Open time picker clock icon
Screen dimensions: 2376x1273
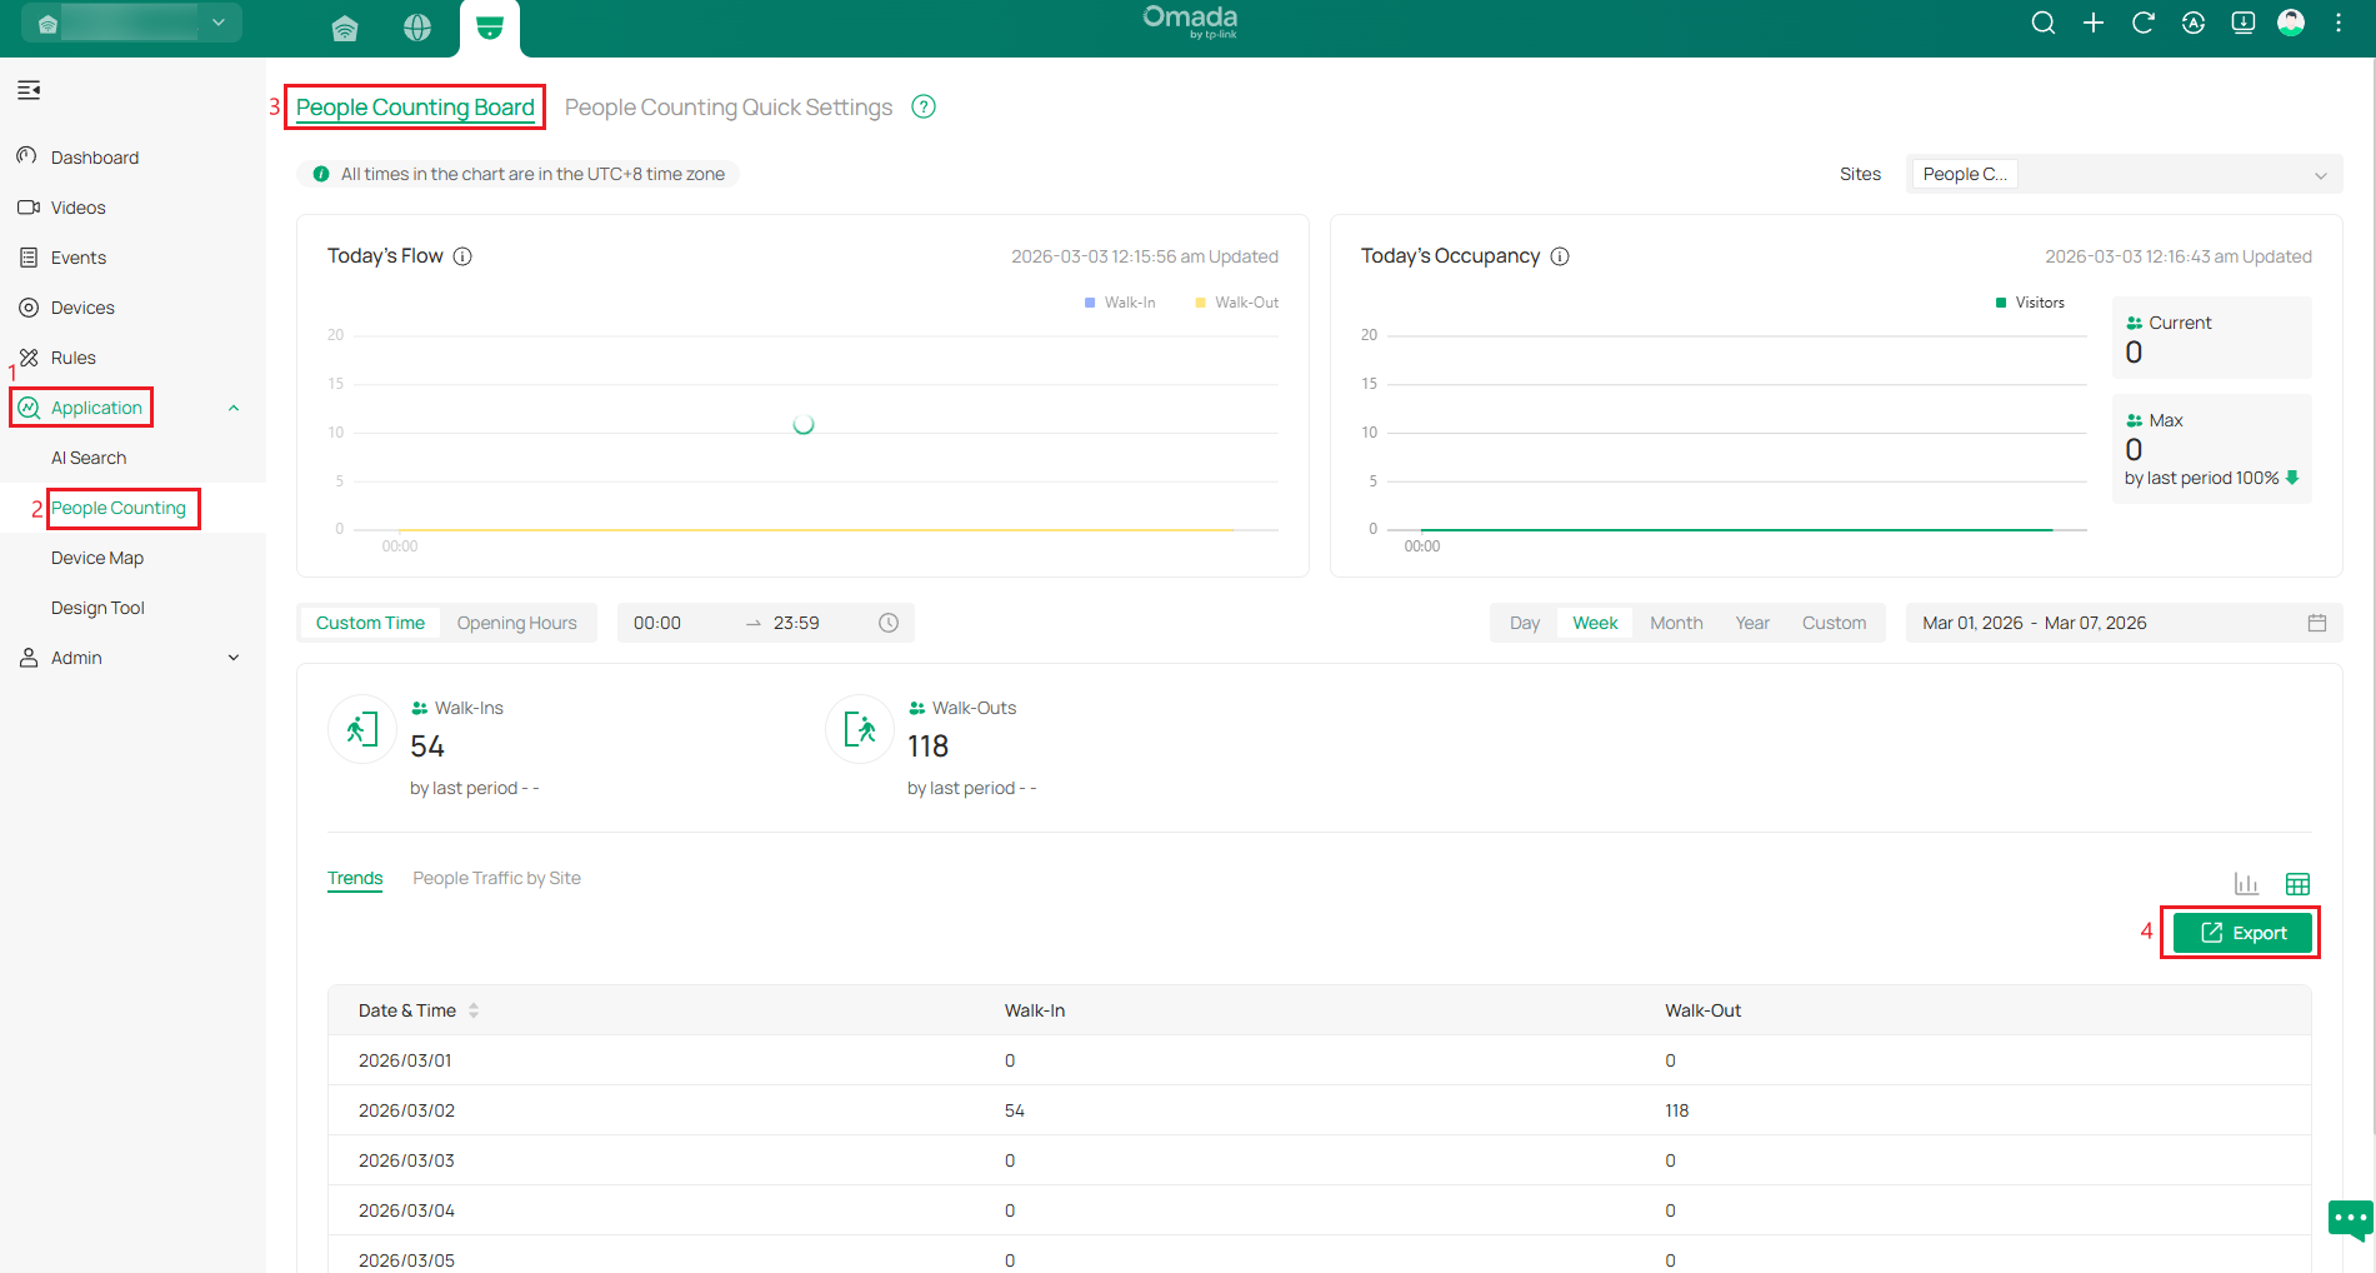888,623
